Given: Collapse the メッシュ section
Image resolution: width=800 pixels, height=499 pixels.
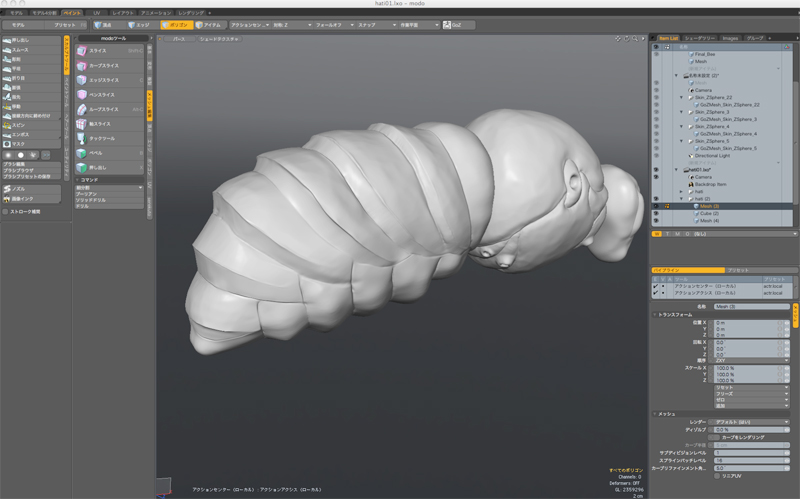Looking at the screenshot, I should point(655,414).
